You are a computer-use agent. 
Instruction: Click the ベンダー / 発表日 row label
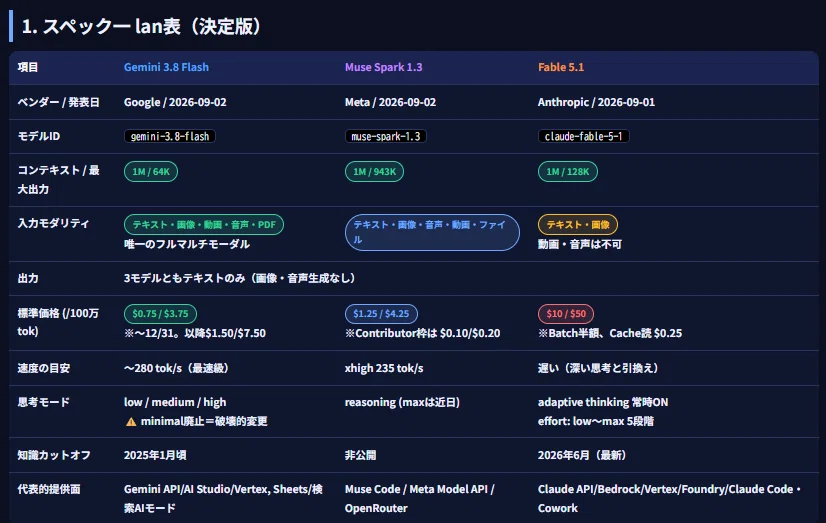[x=58, y=102]
